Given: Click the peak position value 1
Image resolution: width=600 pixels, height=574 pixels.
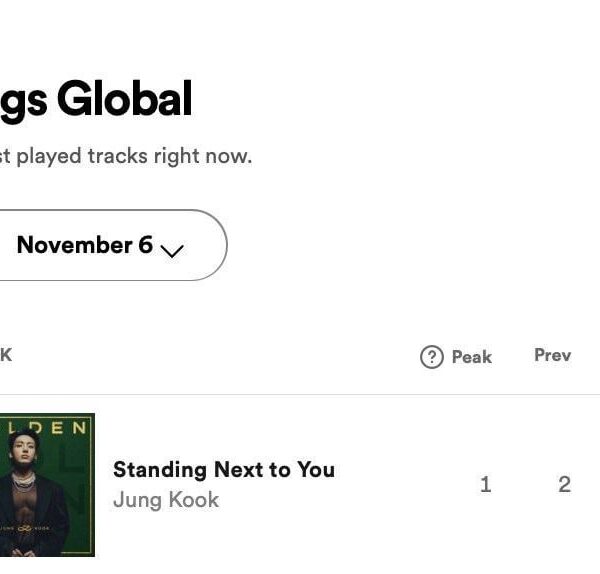Looking at the screenshot, I should (486, 485).
